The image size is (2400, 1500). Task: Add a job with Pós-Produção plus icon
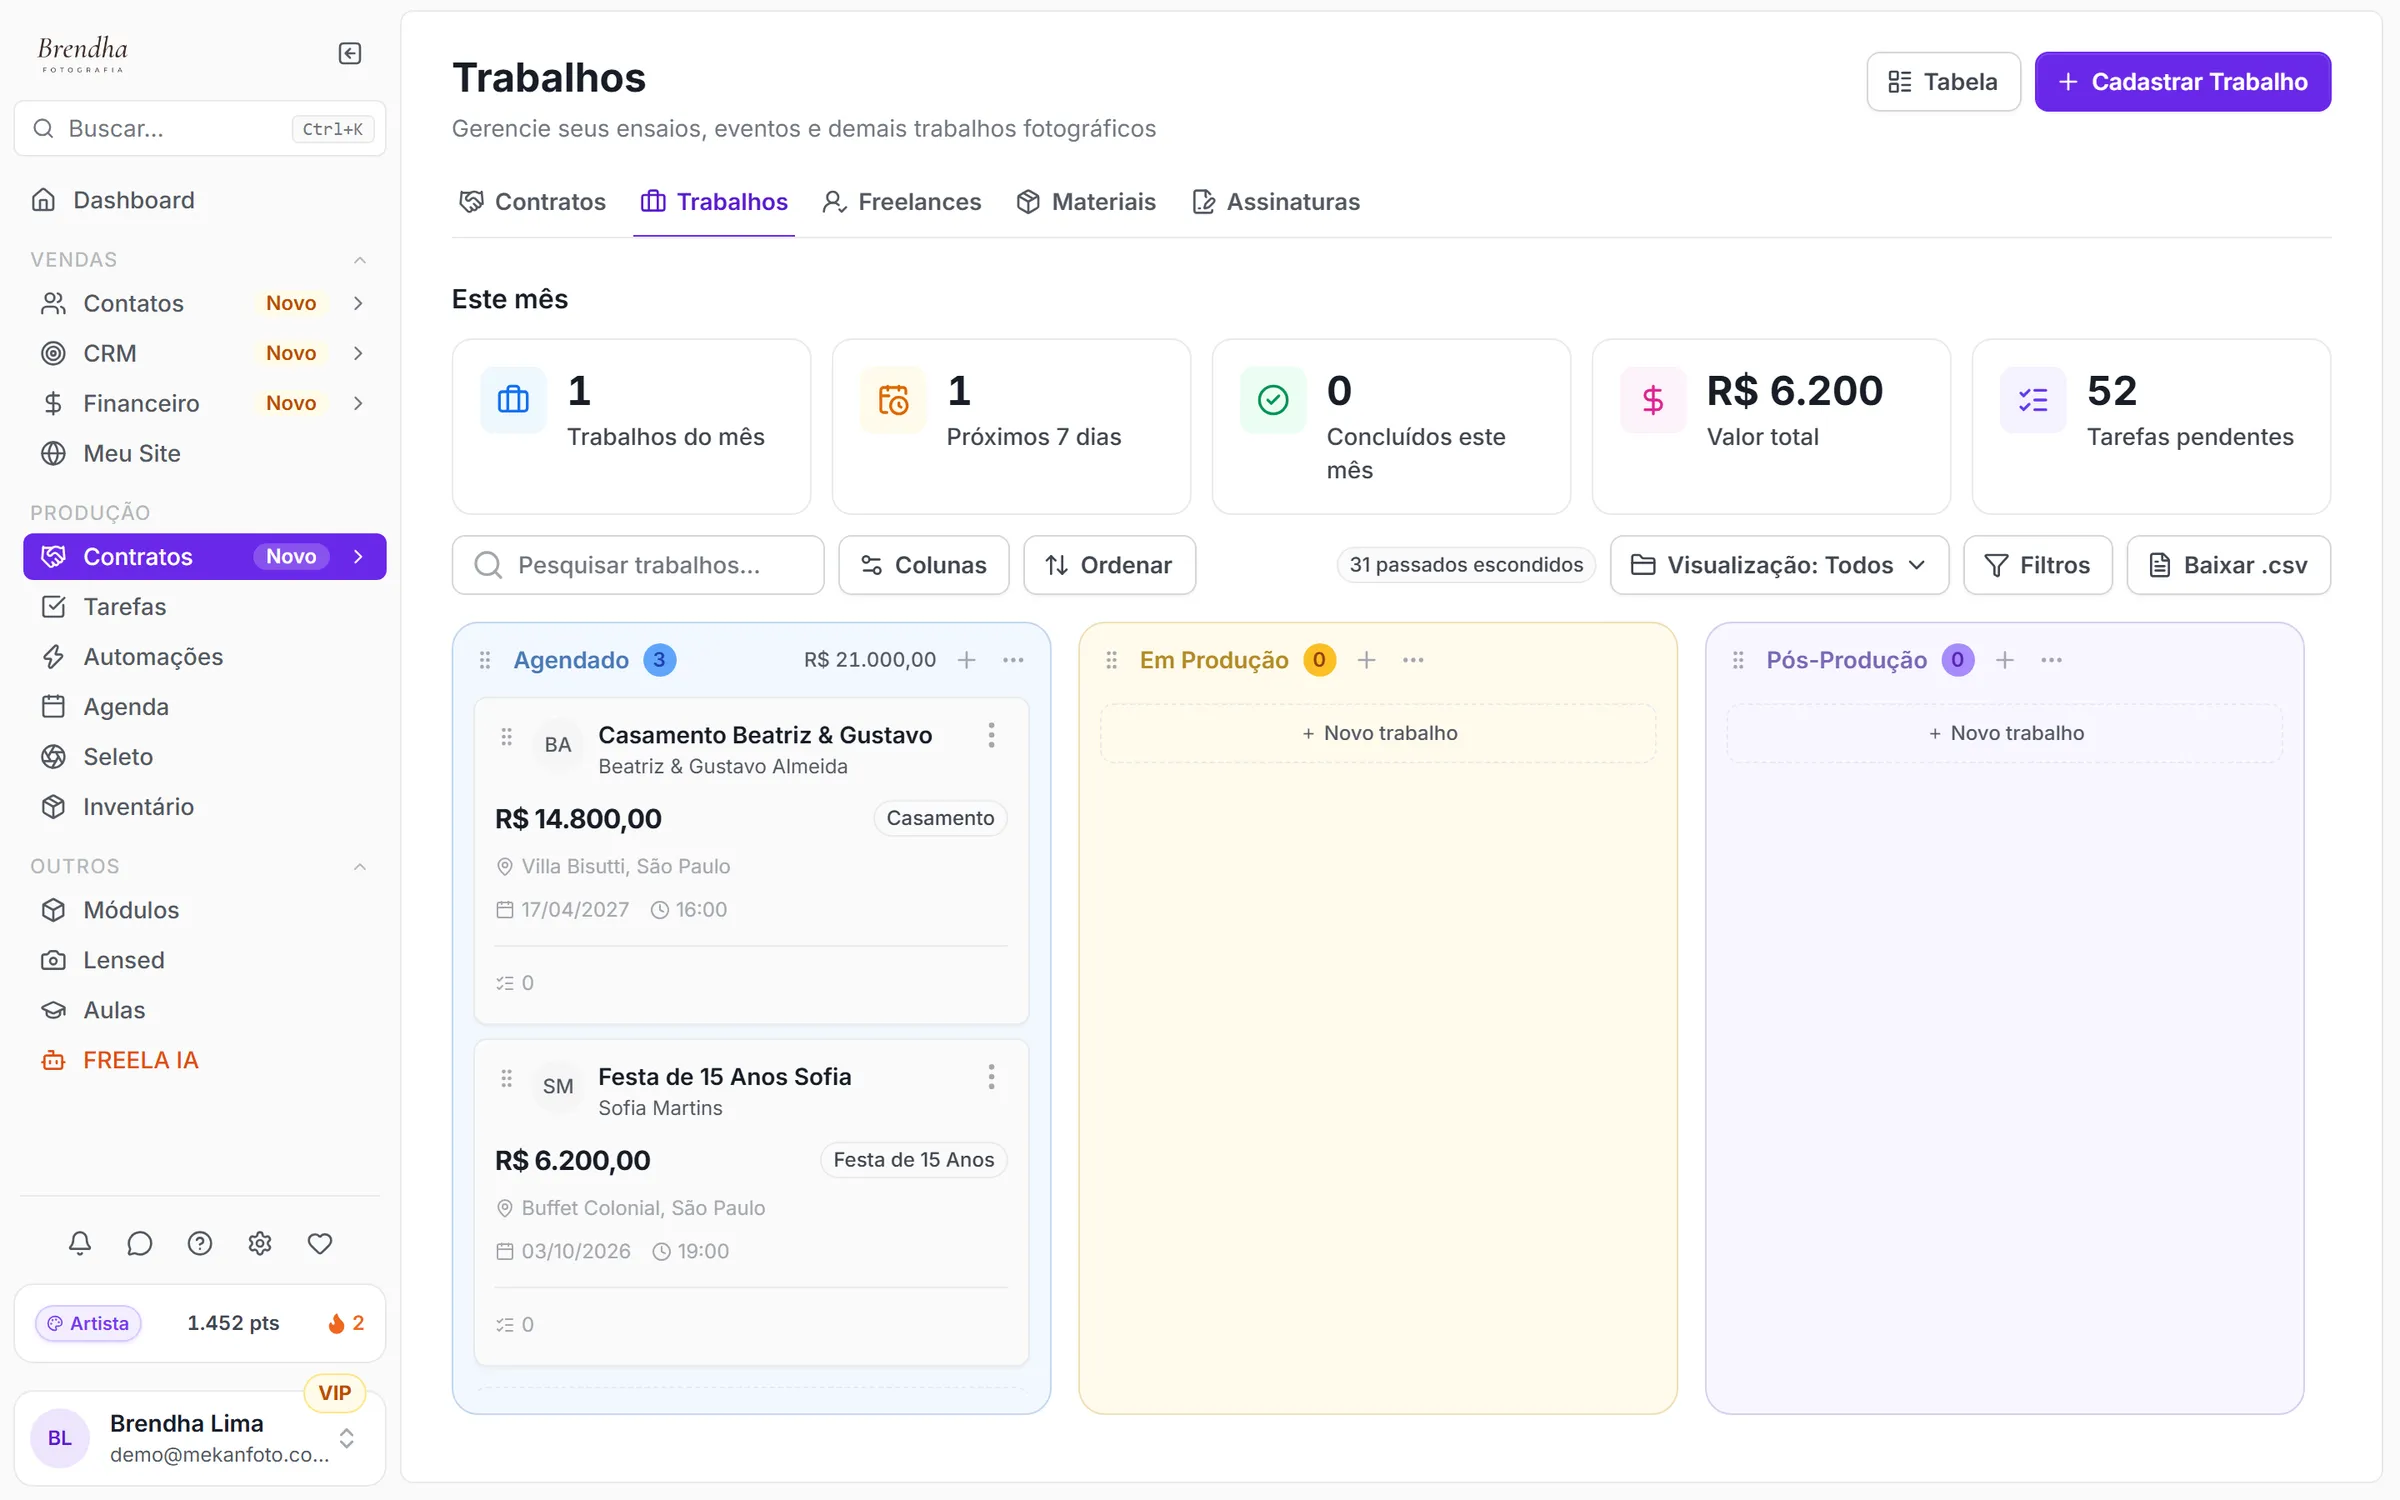point(2005,660)
